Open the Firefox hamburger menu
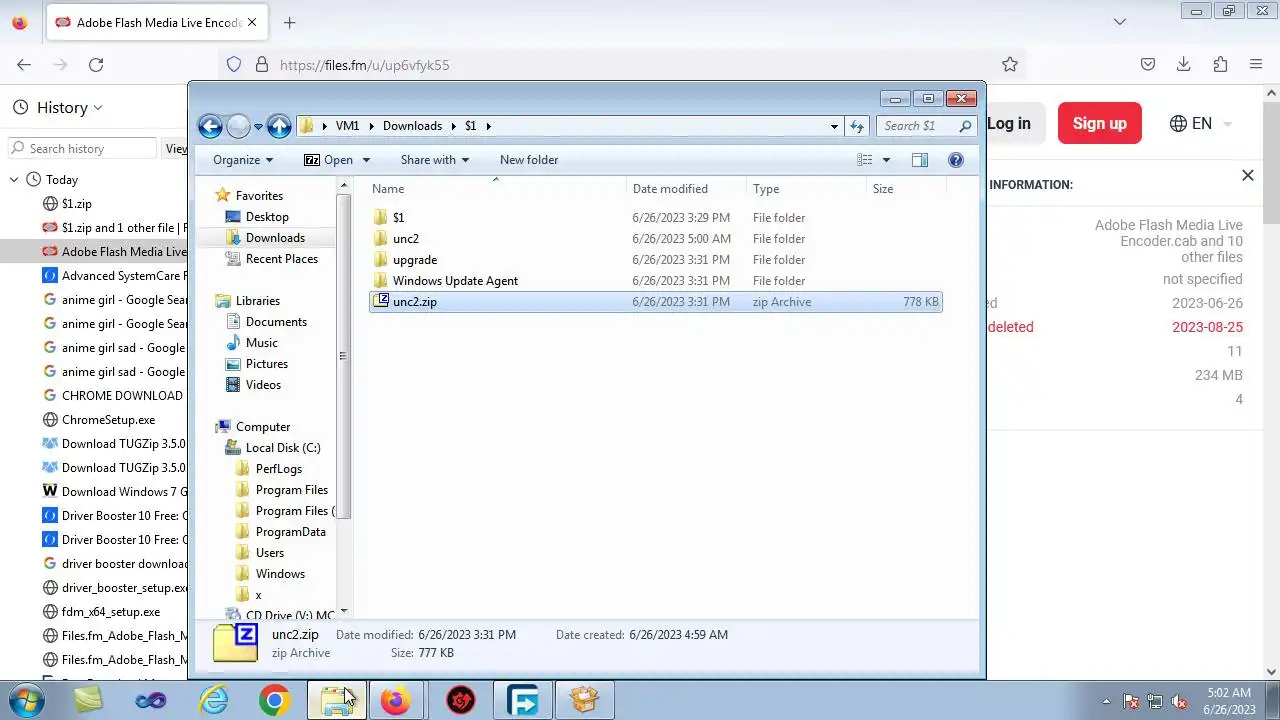Viewport: 1280px width, 720px height. click(x=1256, y=65)
